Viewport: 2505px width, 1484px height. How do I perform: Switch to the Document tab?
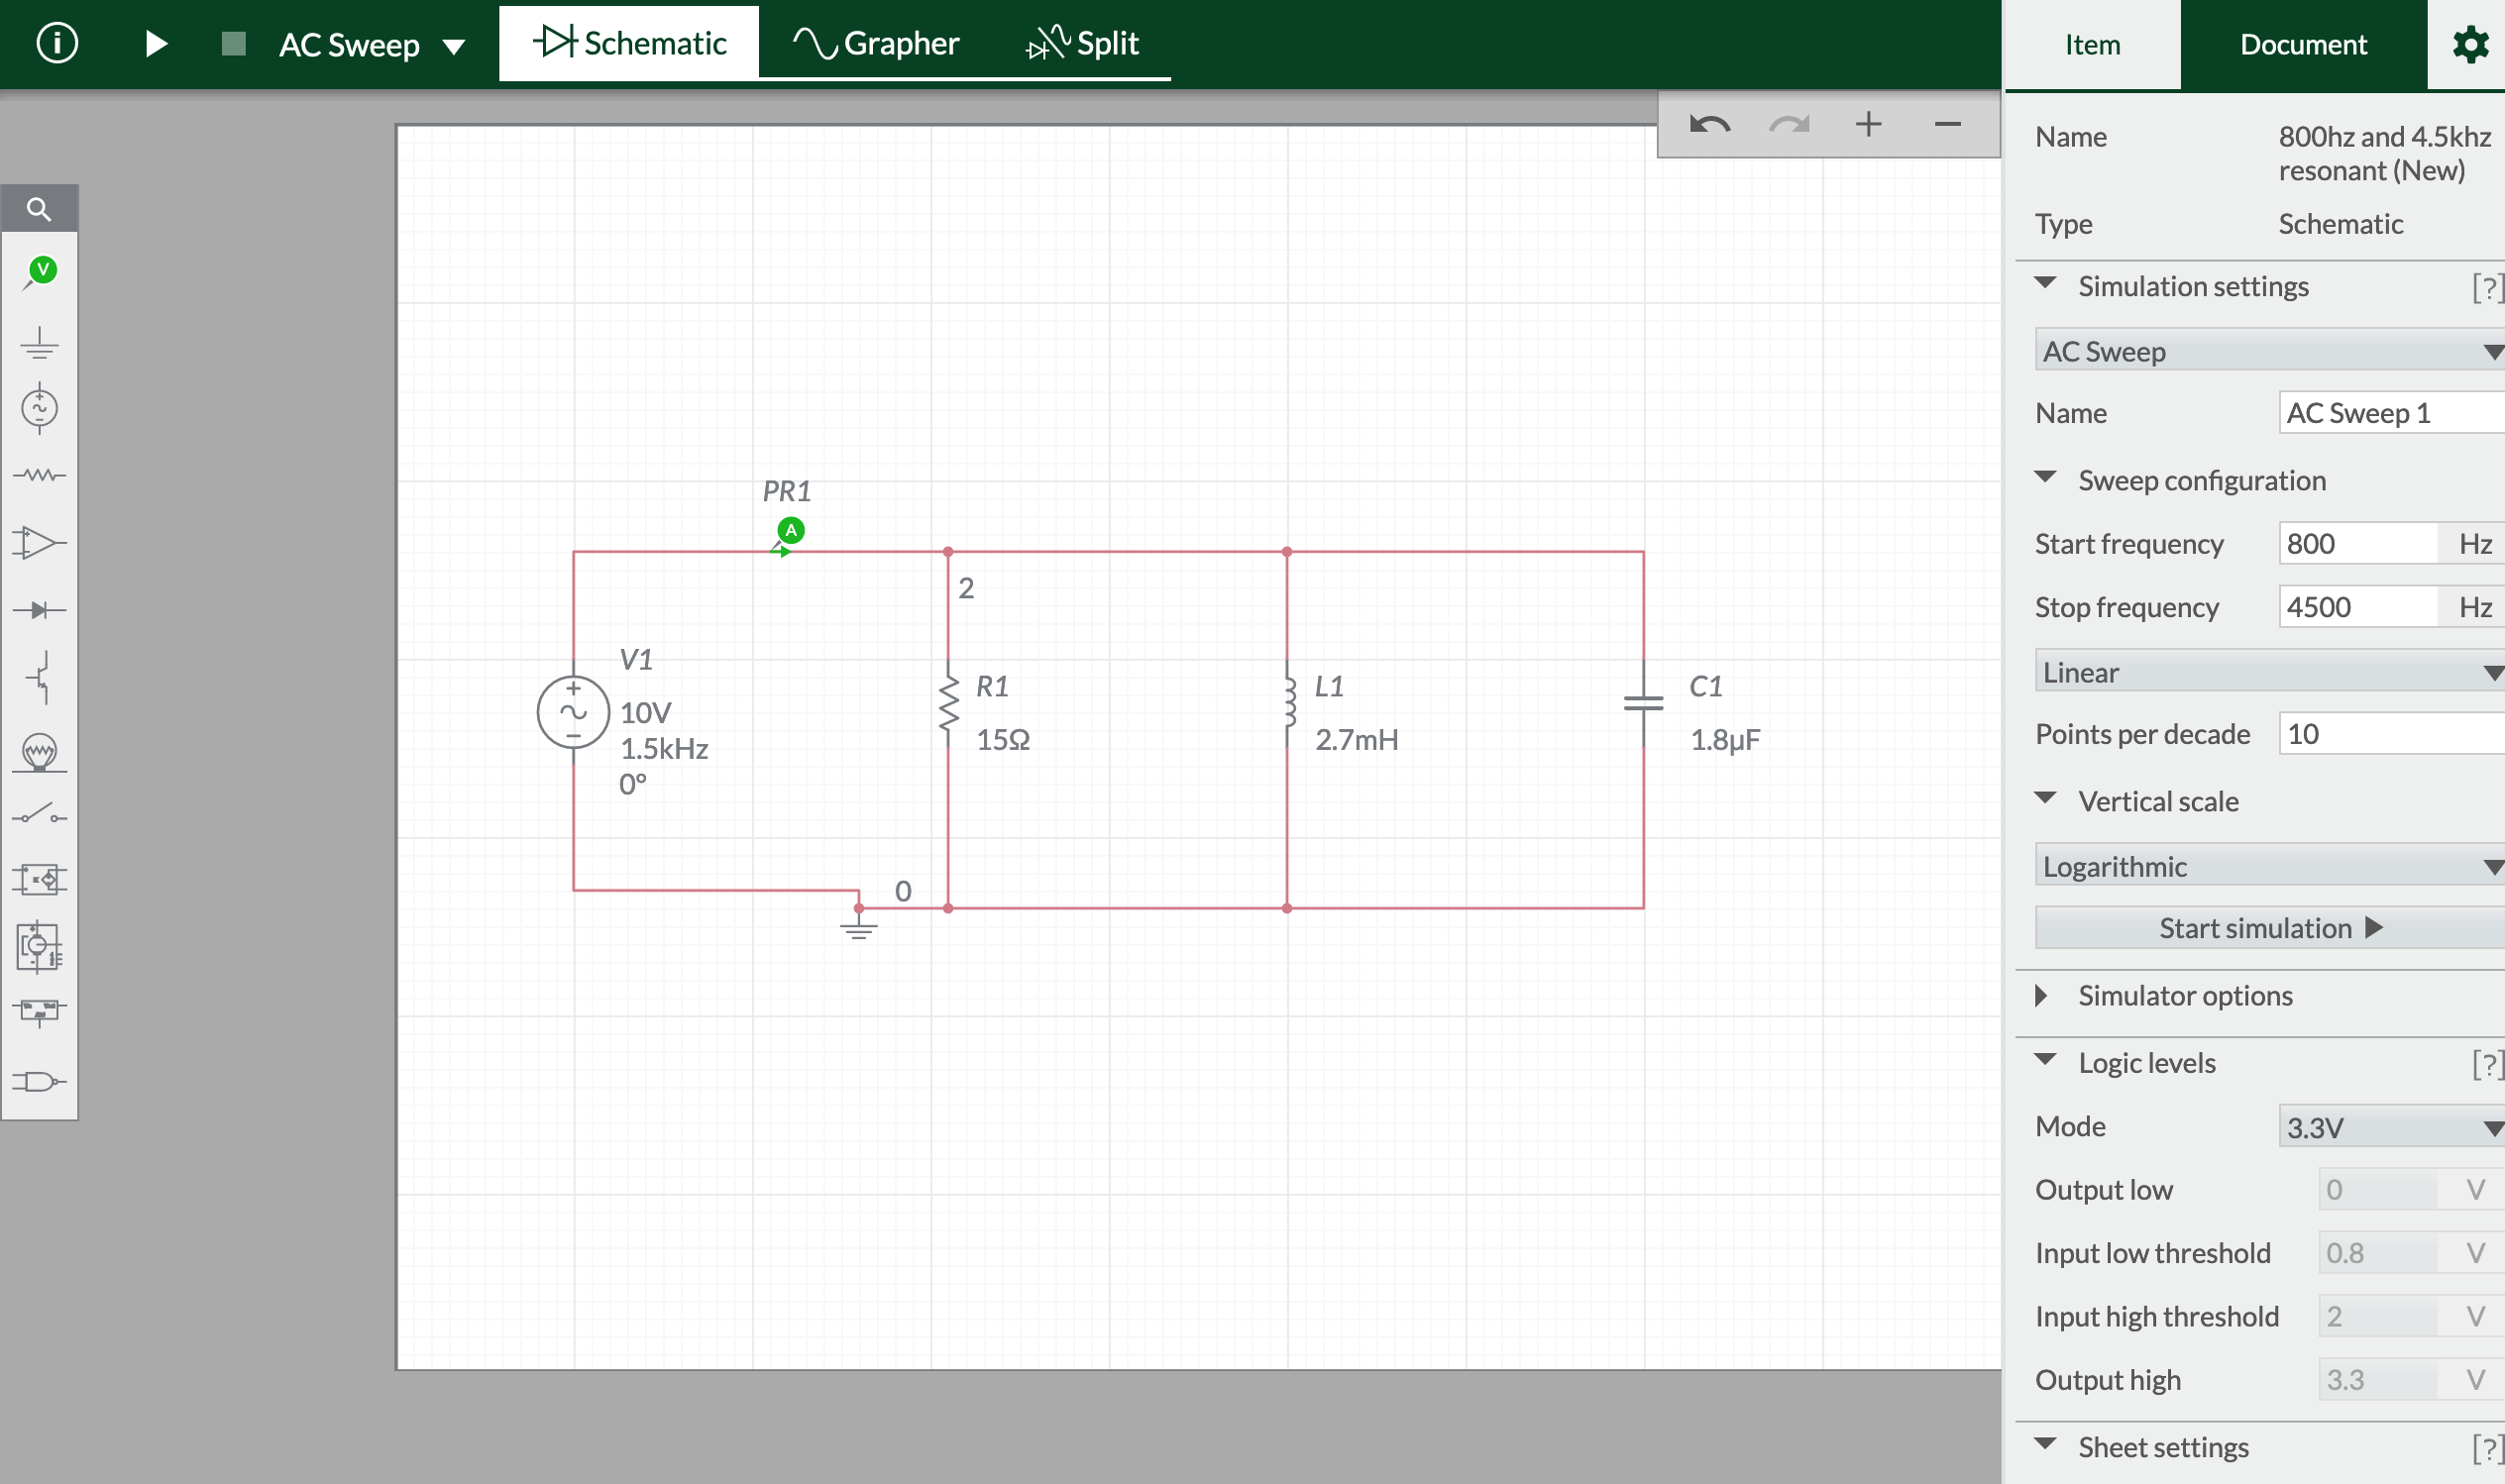click(2303, 44)
